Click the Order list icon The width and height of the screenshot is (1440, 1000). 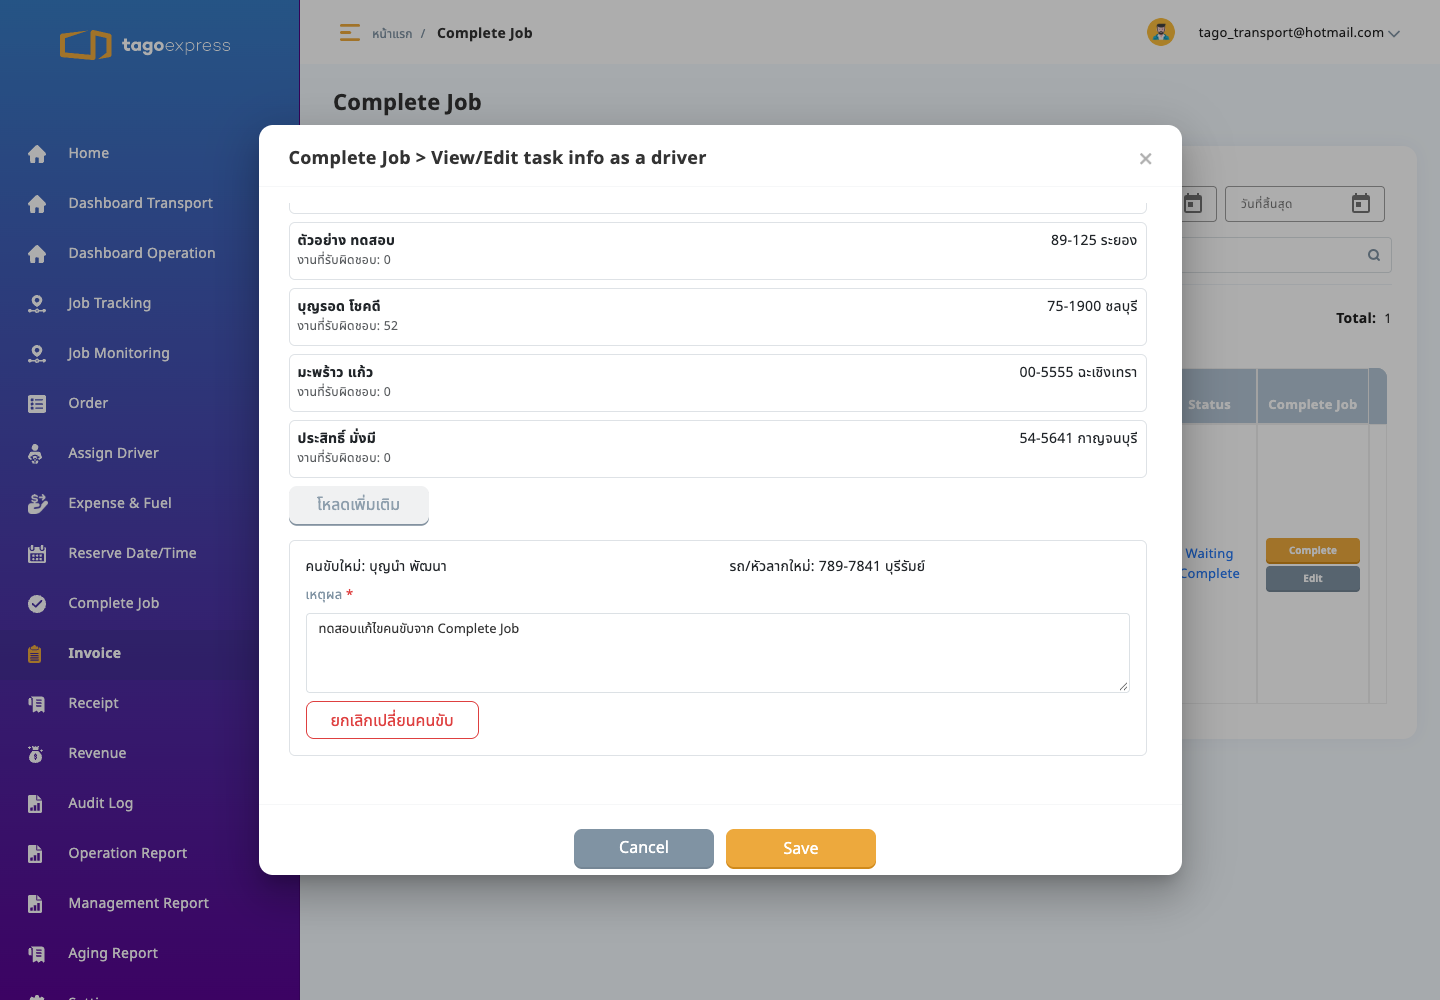pos(37,403)
